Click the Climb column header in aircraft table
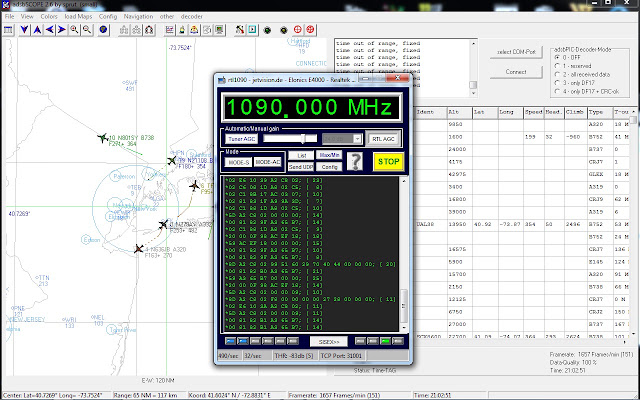This screenshot has height=400, width=640. coord(576,112)
